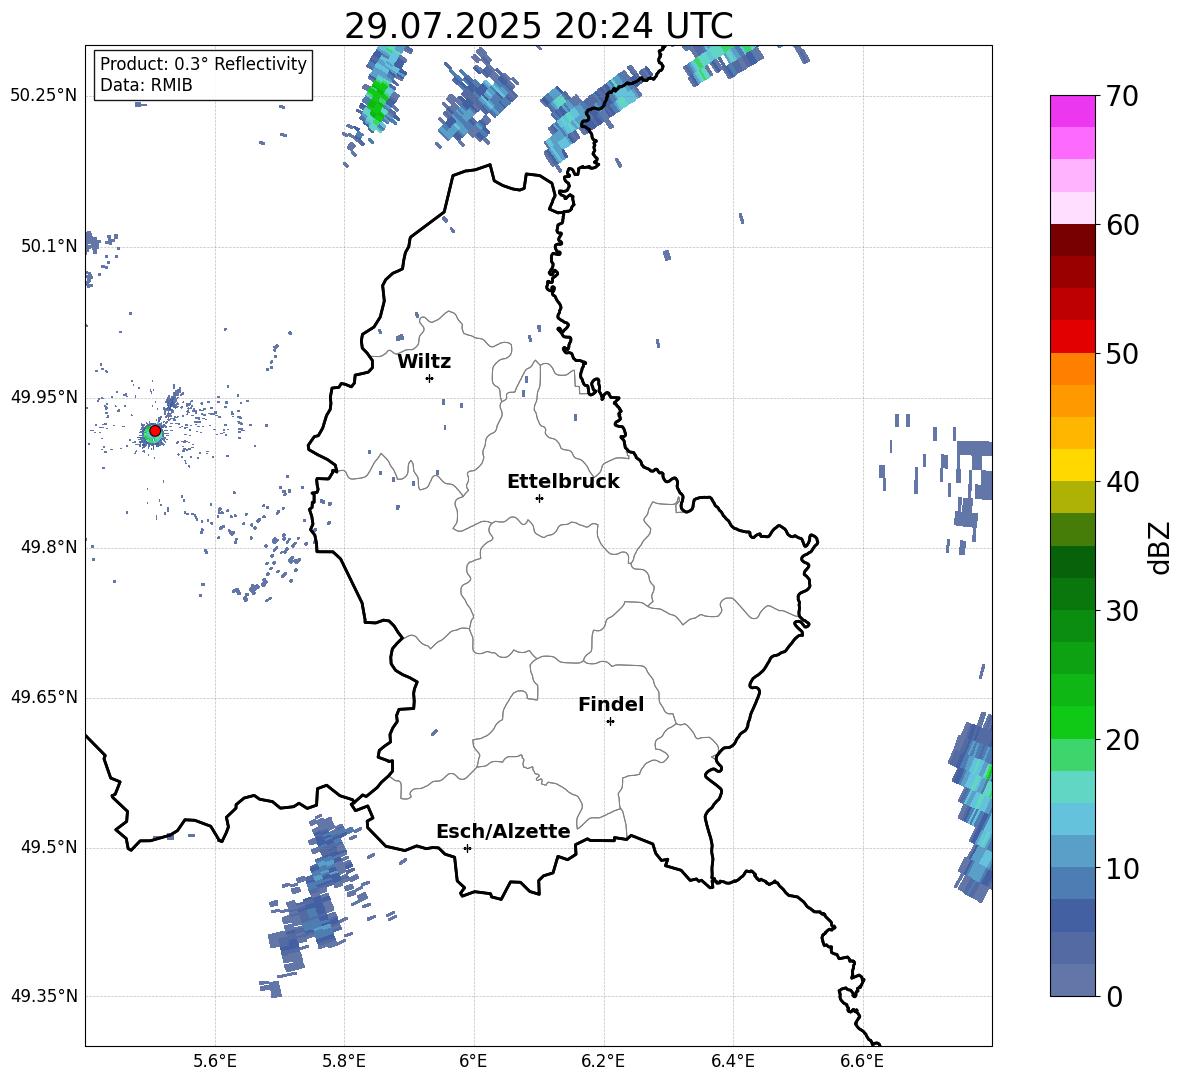Screen dimensions: 1184x1081
Task: Click the longitude label 6°E
Action: [473, 1061]
